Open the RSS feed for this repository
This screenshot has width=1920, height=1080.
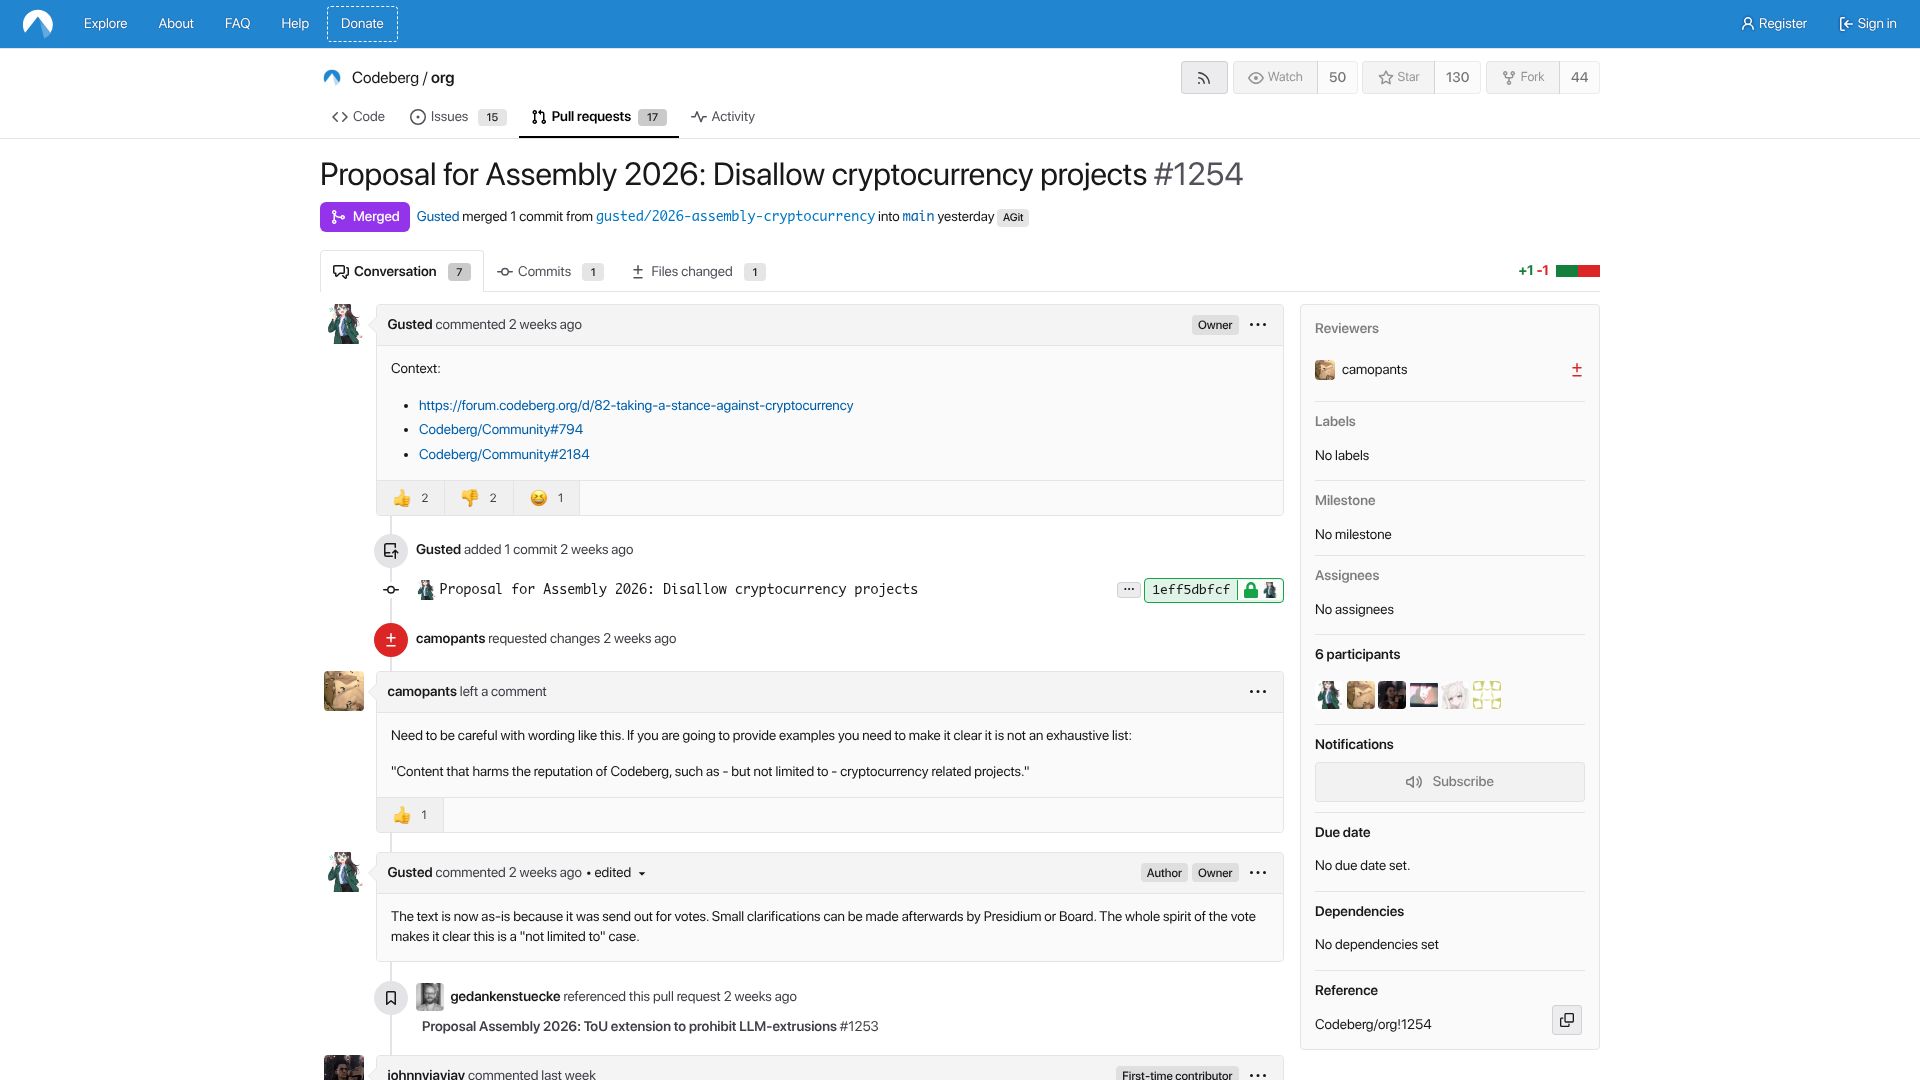pos(1204,78)
